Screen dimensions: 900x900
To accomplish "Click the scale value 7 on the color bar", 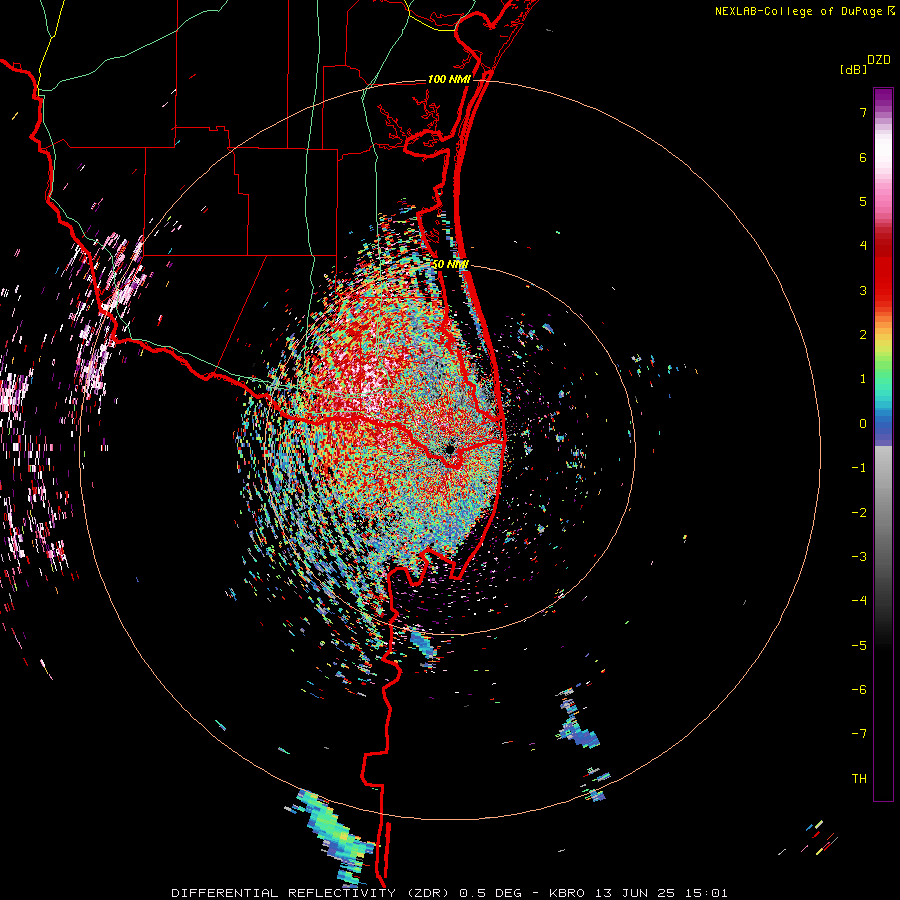I will 863,112.
